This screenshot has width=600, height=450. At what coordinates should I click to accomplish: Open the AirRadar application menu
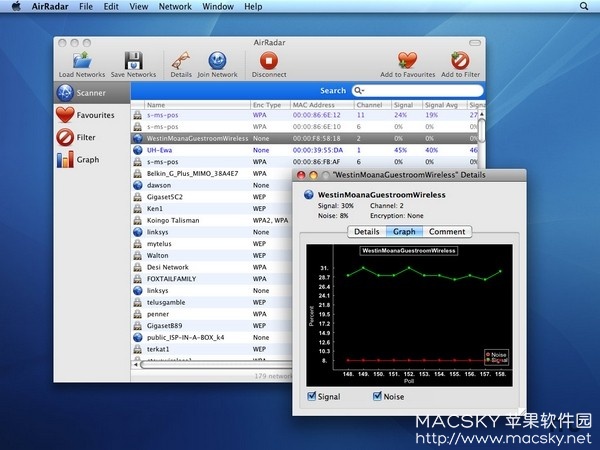(x=50, y=6)
